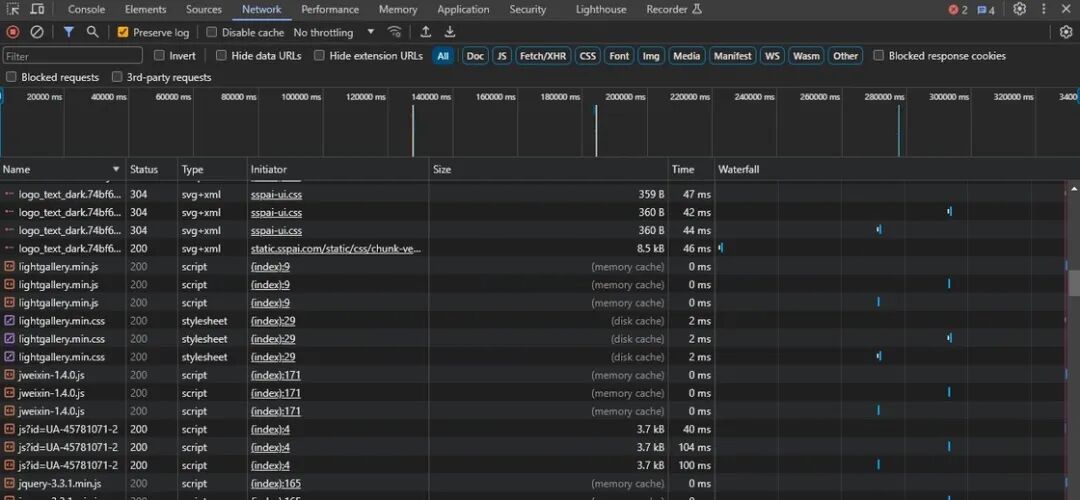
Task: Export HAR file download icon
Action: 450,32
